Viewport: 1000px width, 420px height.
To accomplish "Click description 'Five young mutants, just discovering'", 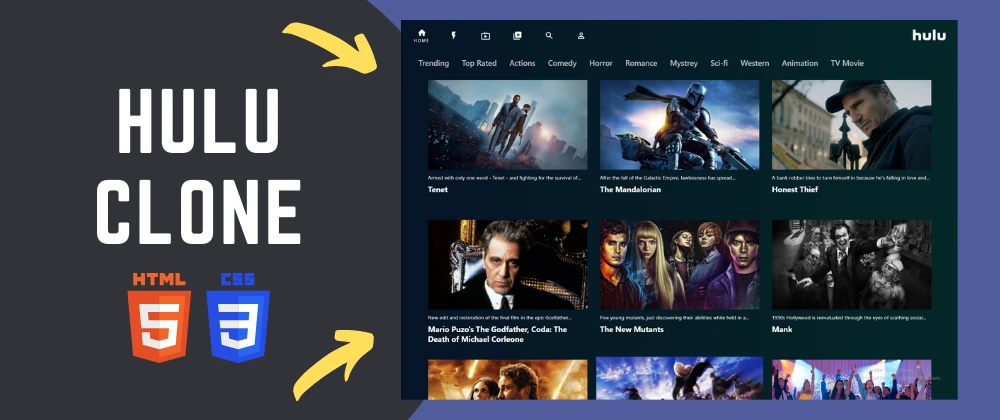I will coord(675,317).
